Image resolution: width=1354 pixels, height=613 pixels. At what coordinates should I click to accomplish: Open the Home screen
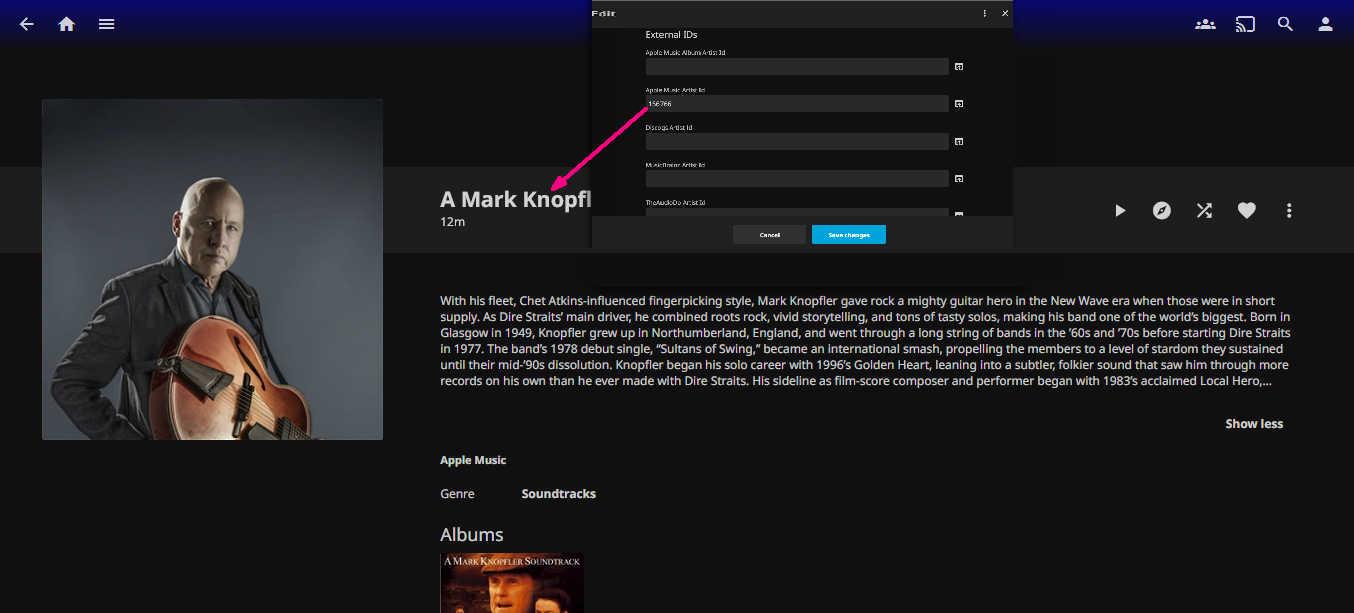[x=67, y=24]
